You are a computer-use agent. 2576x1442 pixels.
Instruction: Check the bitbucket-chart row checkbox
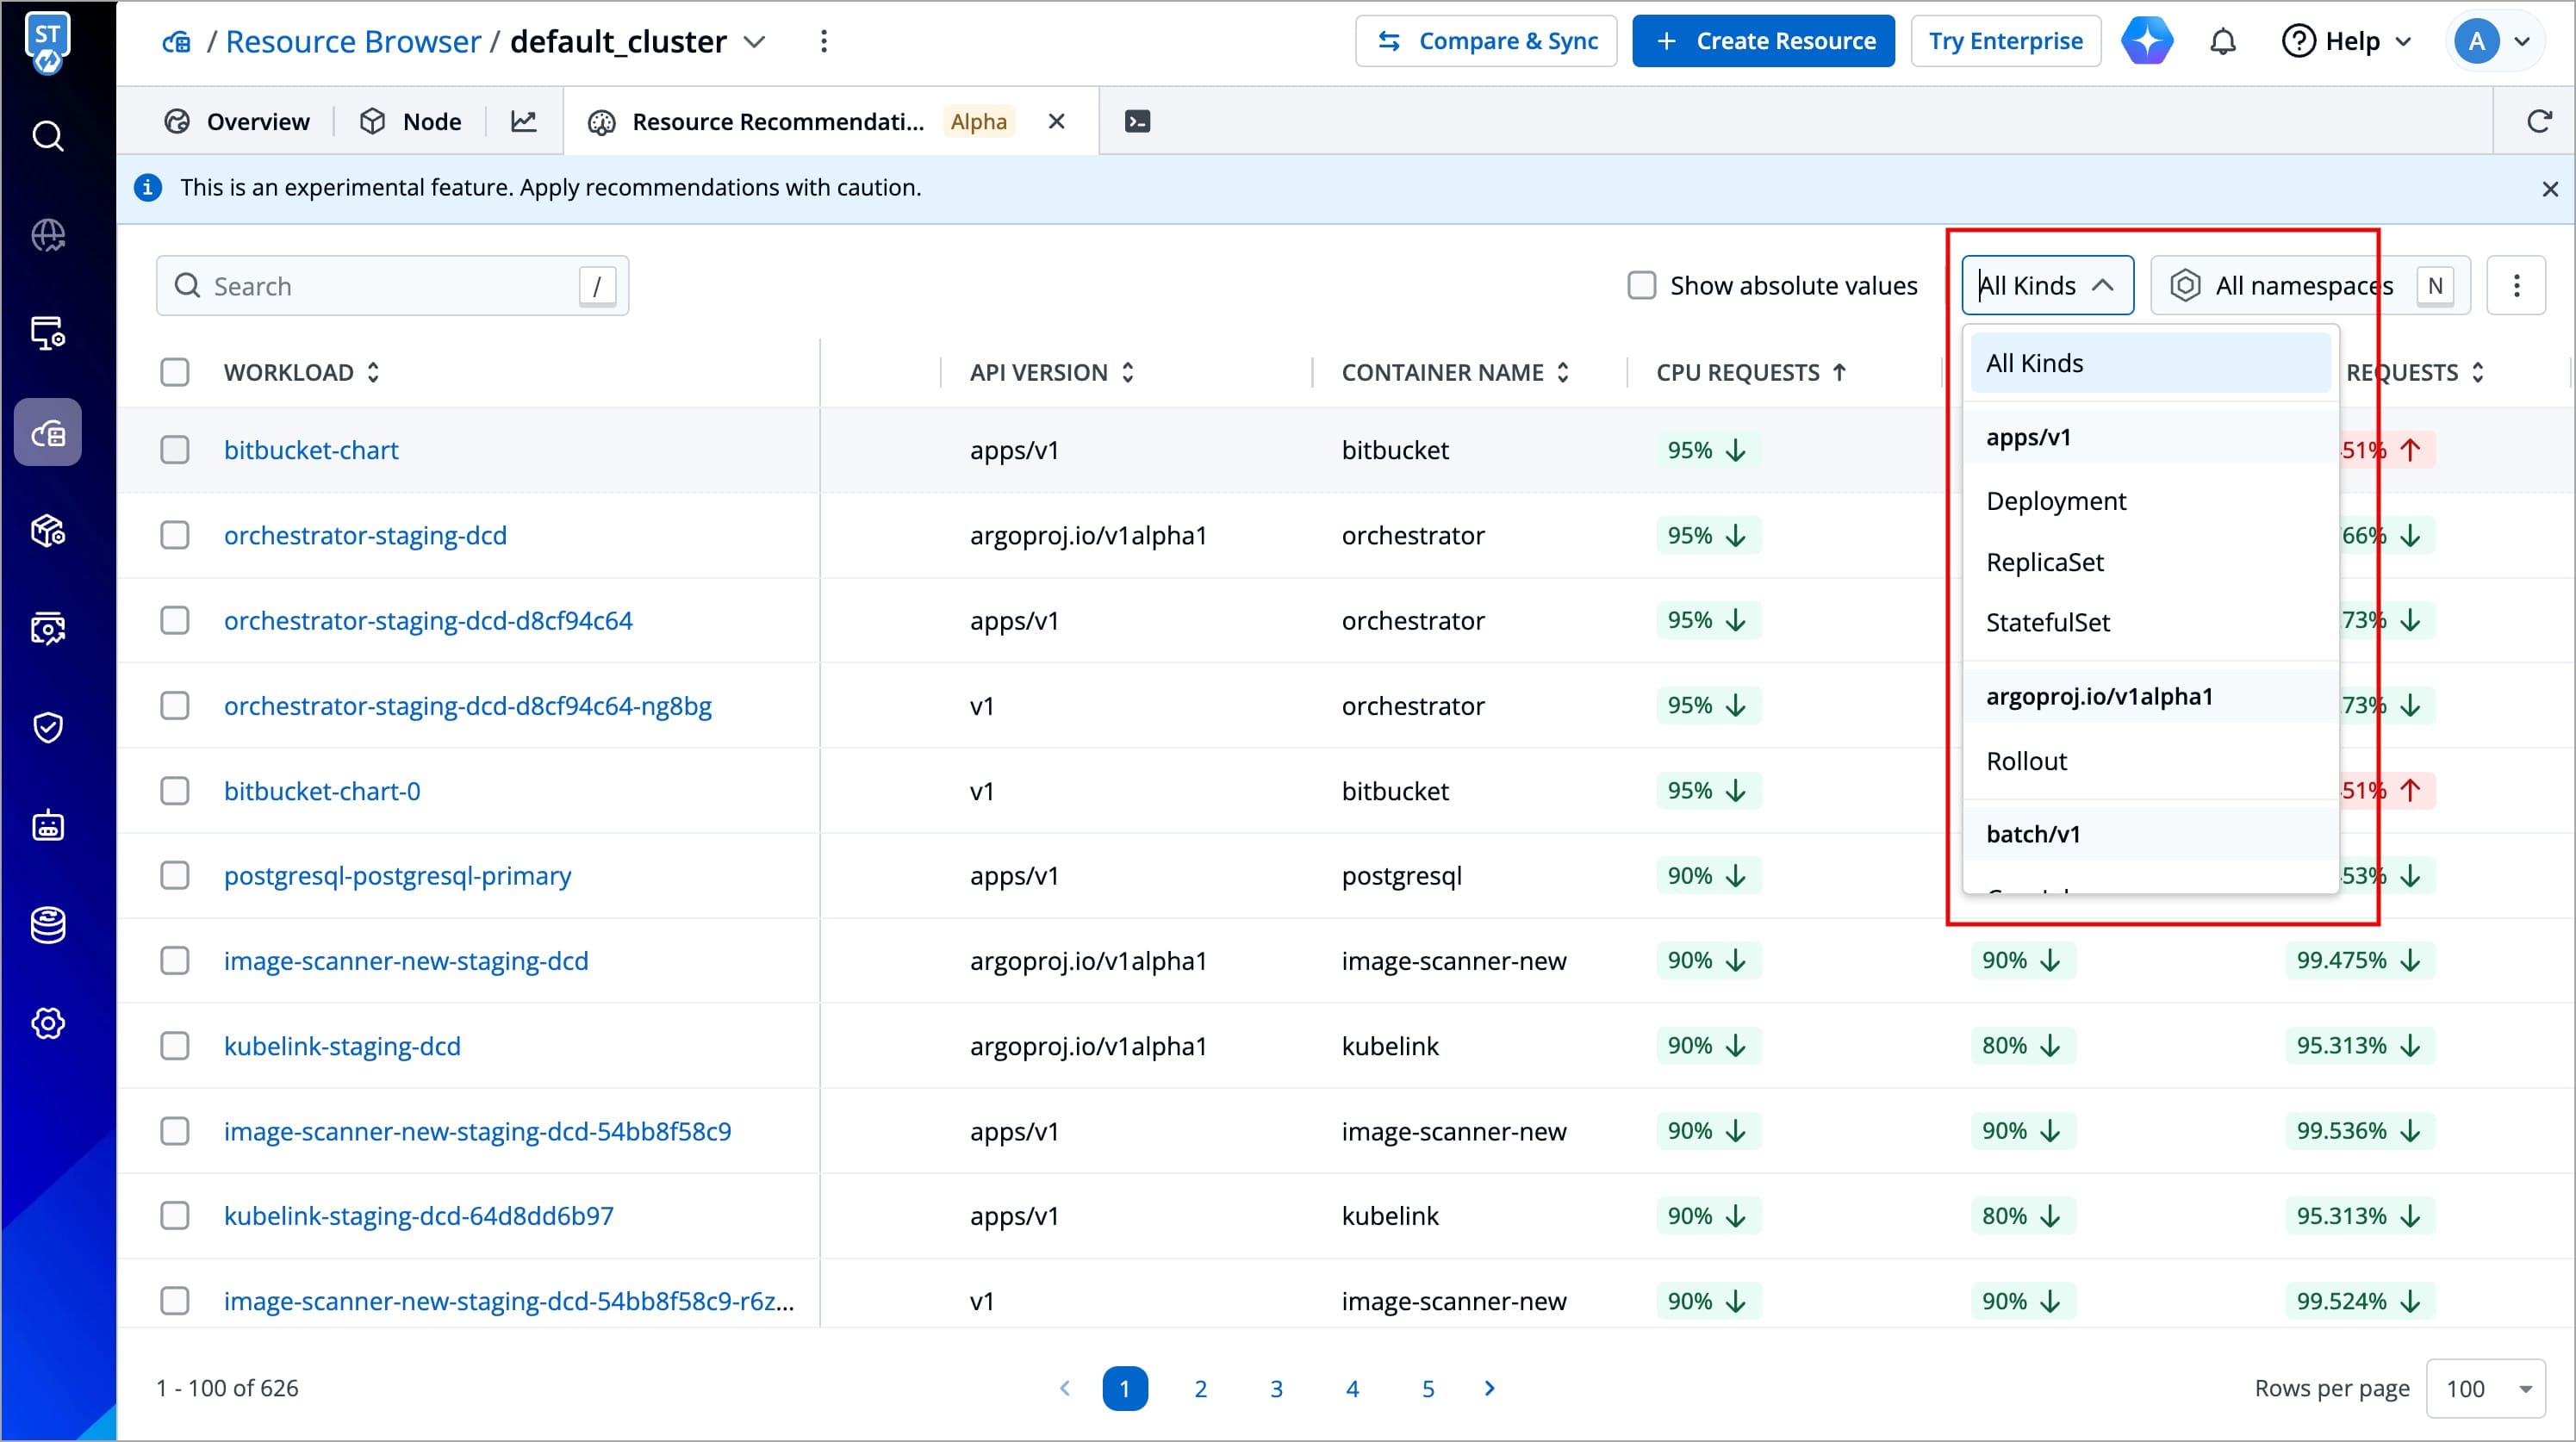pos(175,450)
